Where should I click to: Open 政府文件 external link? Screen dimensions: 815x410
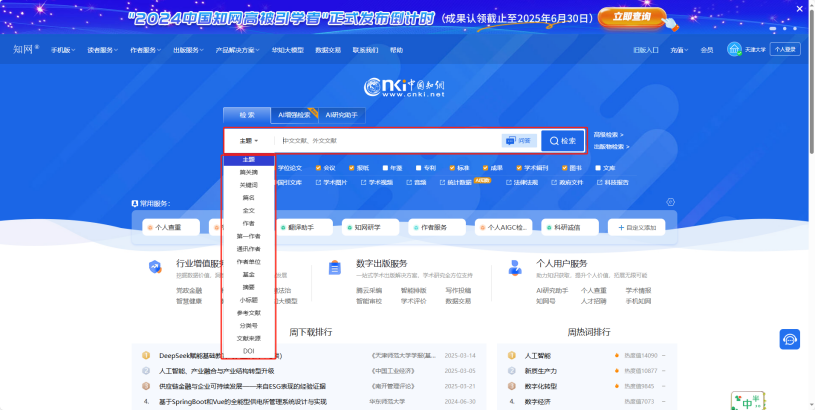coord(567,182)
